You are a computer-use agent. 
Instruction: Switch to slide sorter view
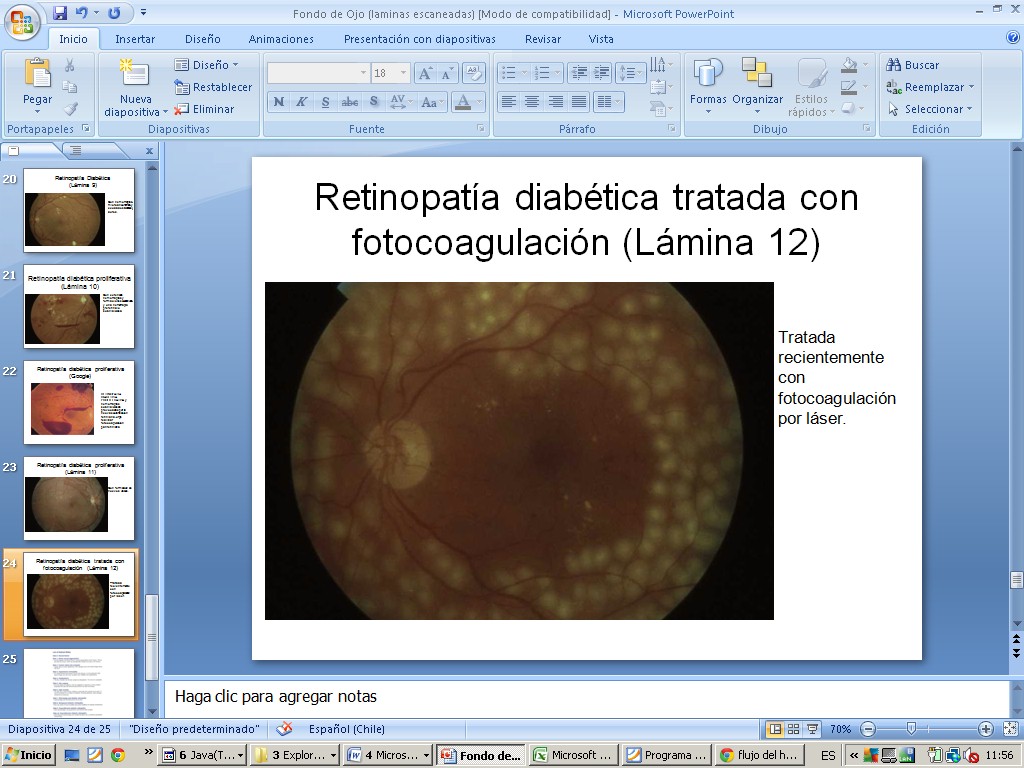point(793,729)
